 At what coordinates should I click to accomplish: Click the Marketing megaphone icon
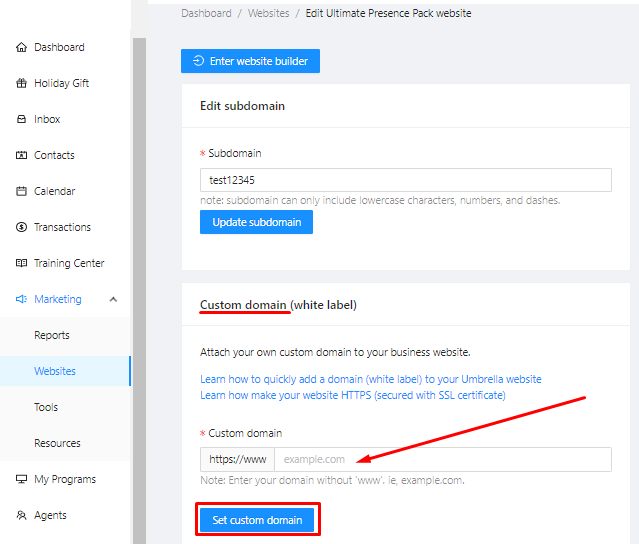click(21, 299)
